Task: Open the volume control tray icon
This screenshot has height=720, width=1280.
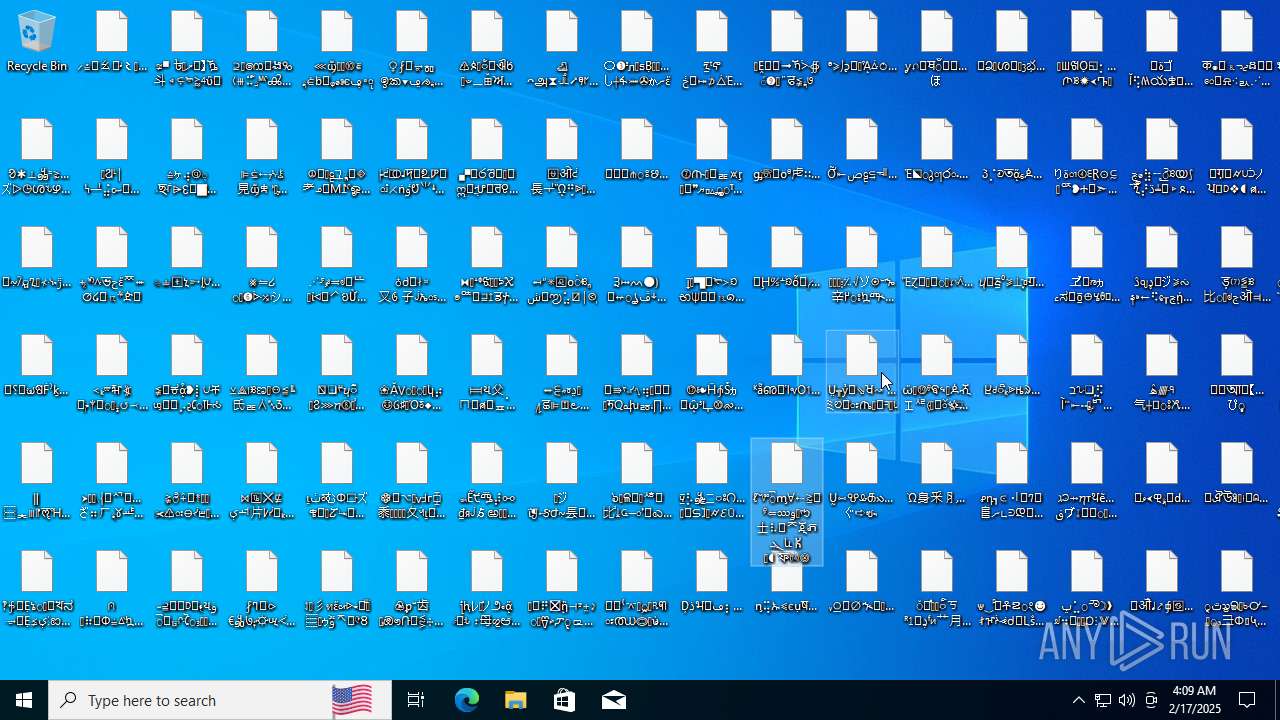Action: (1127, 700)
